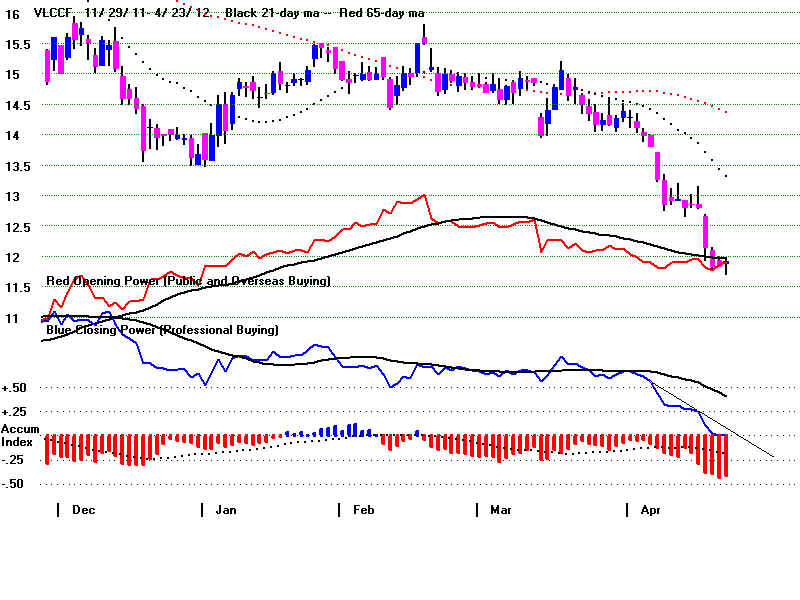Click the +.25 accumulation scale label
The height and width of the screenshot is (600, 800).
pos(14,411)
